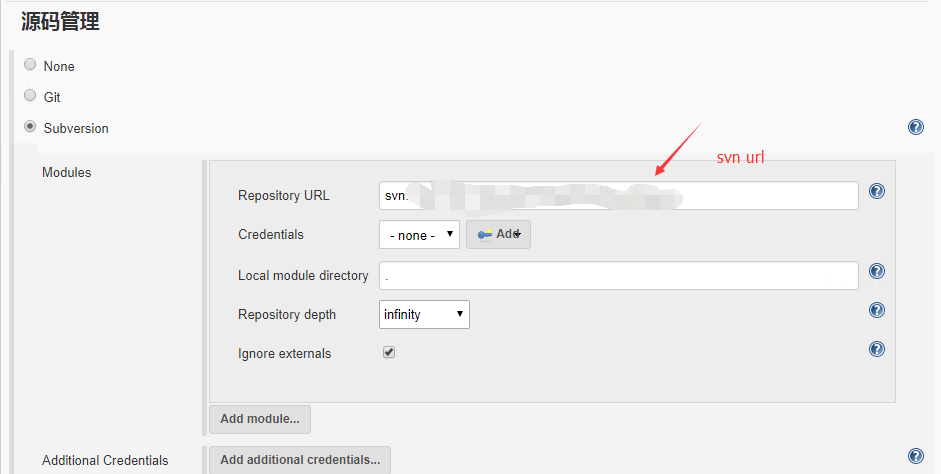This screenshot has width=941, height=474.
Task: Click the Local module directory label
Action: tap(303, 275)
